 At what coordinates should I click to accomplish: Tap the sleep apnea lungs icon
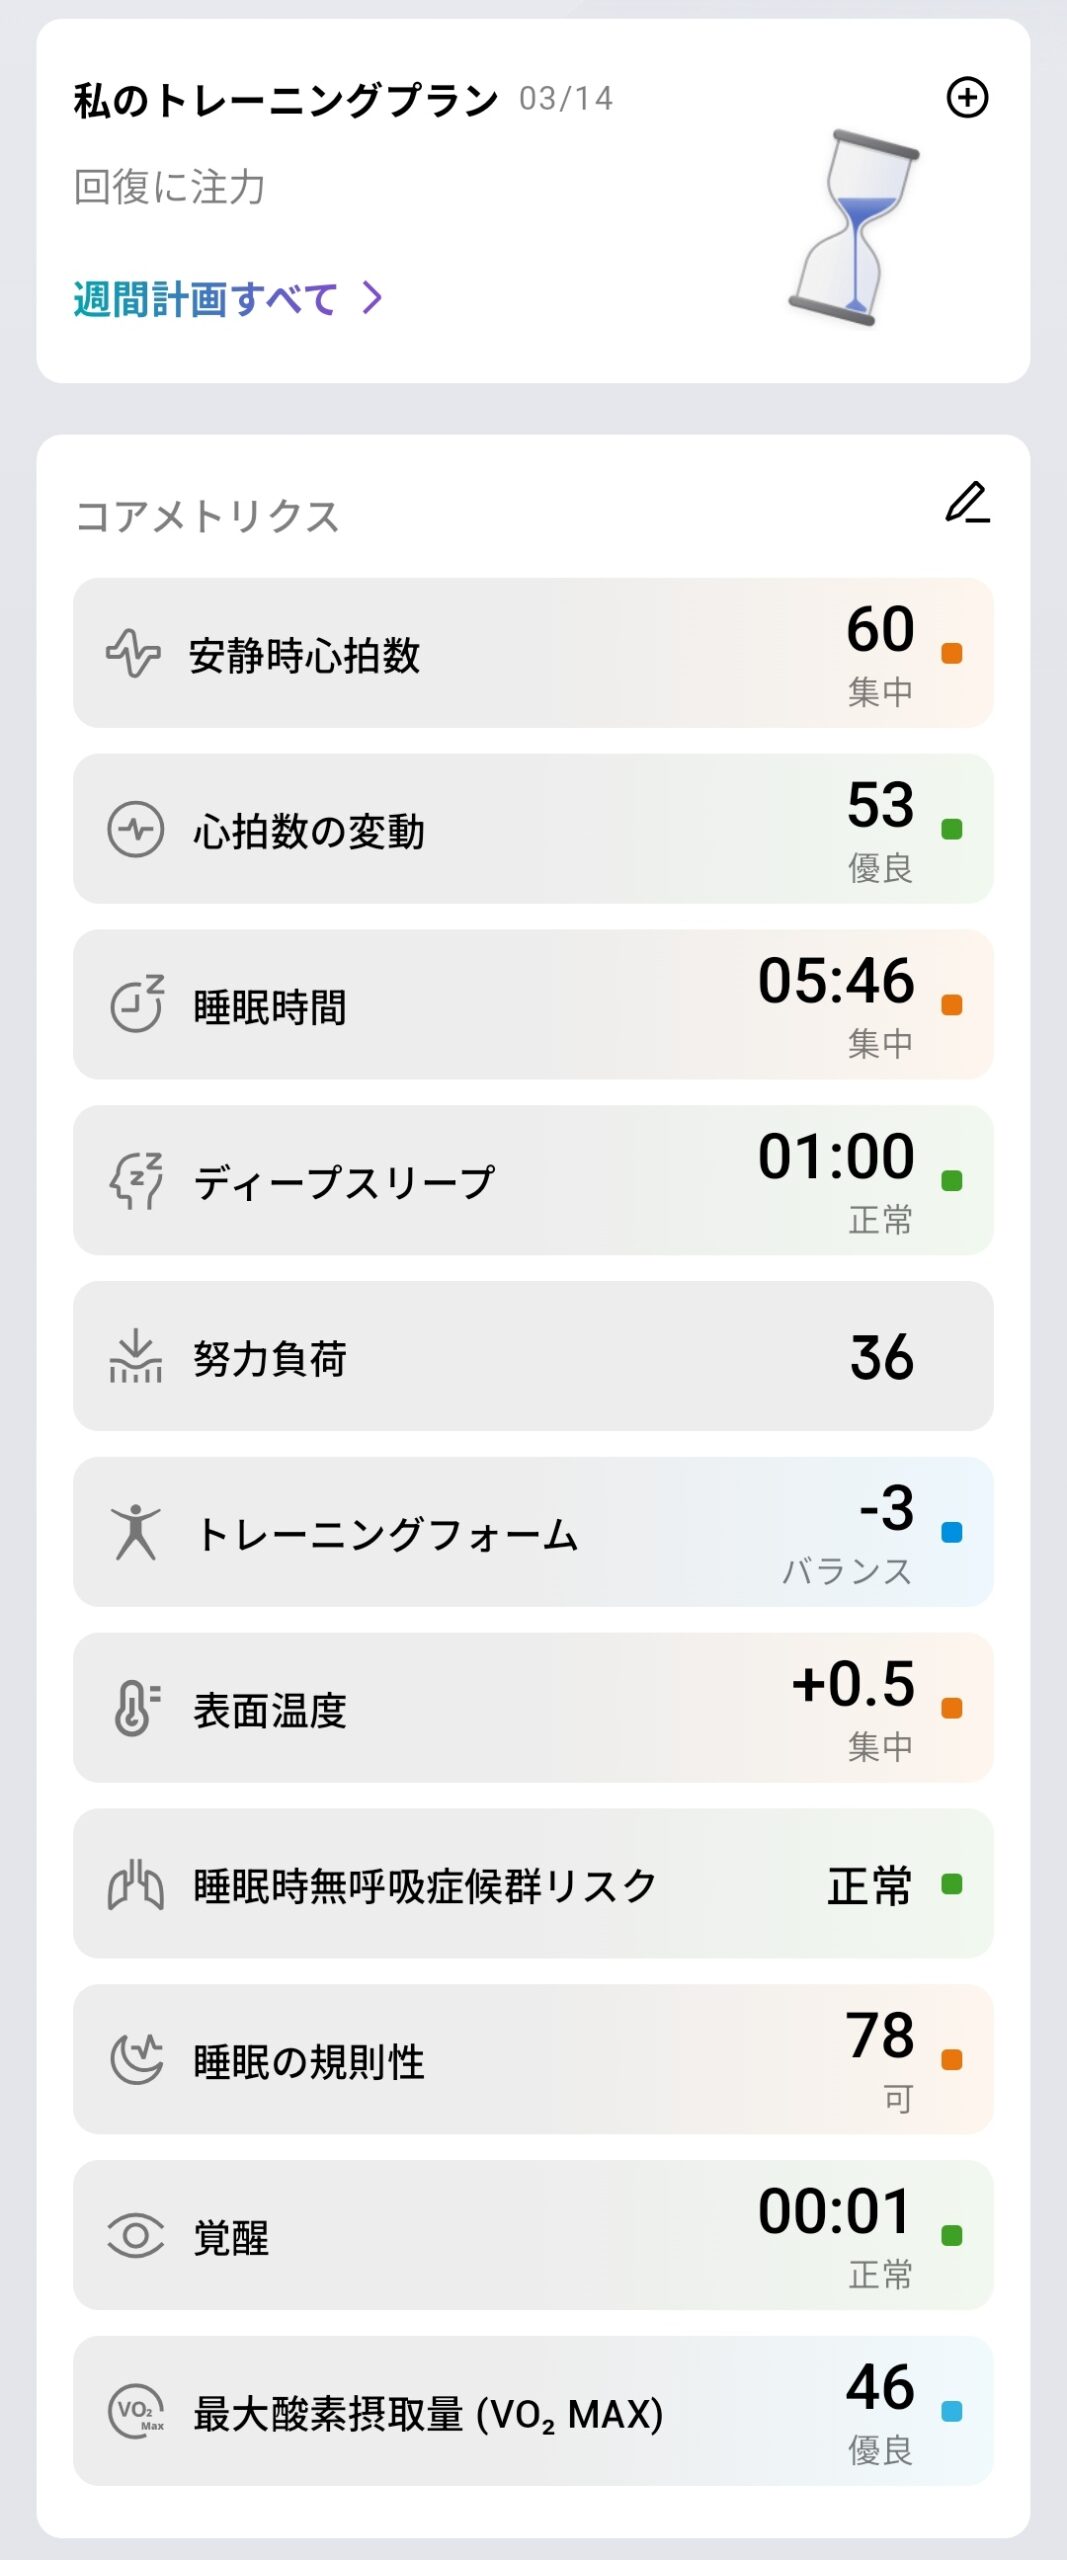coord(135,1884)
